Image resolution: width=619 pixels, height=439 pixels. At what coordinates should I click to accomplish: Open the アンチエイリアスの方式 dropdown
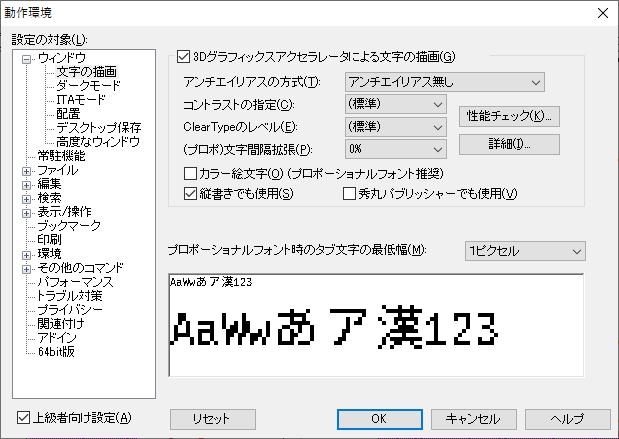[444, 81]
